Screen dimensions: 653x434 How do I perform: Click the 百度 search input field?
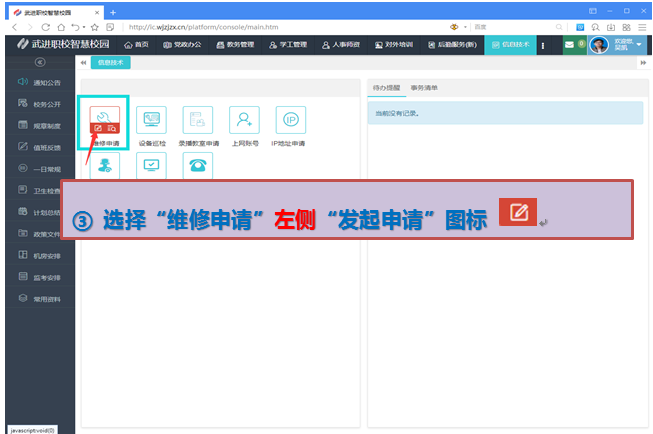click(x=514, y=27)
